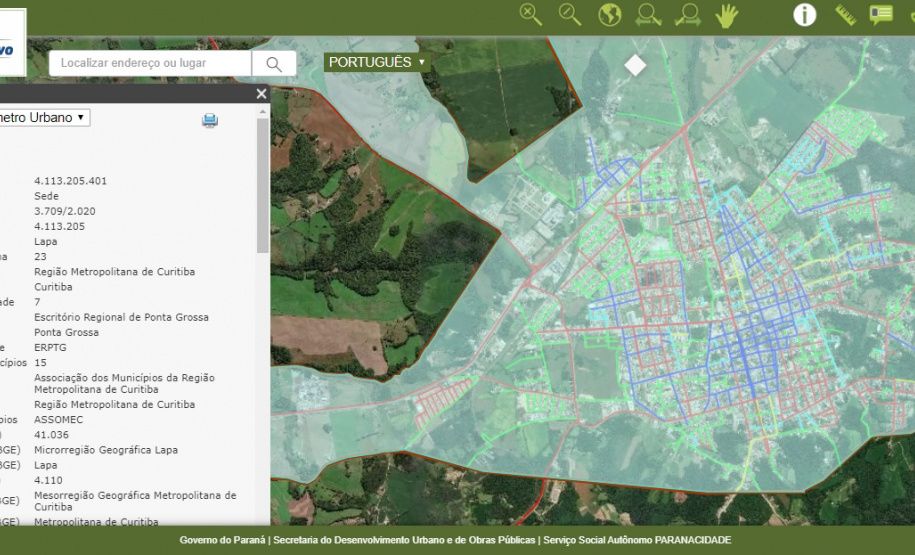Click the white diamond marker on map
Viewport: 915px width, 555px height.
pos(635,65)
